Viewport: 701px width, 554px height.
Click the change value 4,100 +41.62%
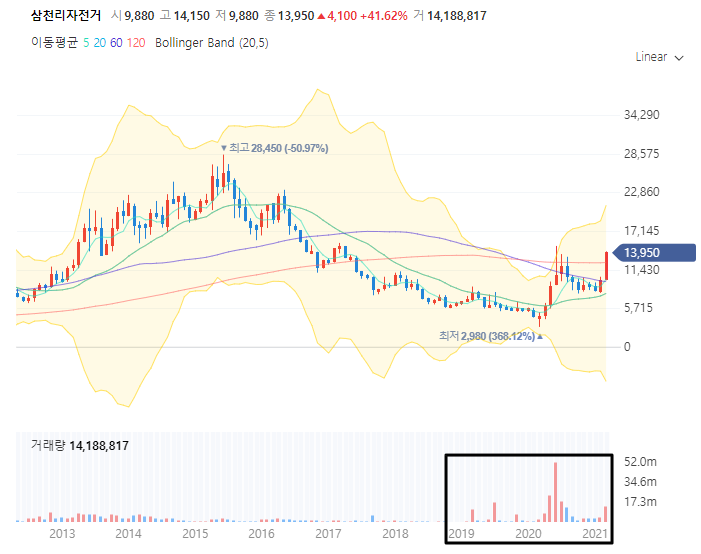pos(363,16)
